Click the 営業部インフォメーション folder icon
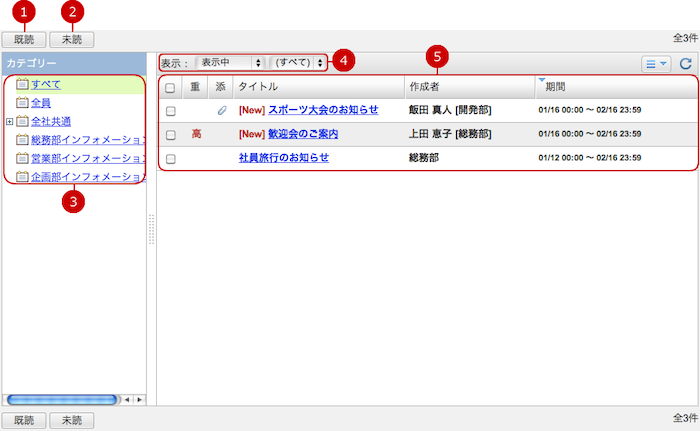The width and height of the screenshot is (700, 431). (x=22, y=158)
